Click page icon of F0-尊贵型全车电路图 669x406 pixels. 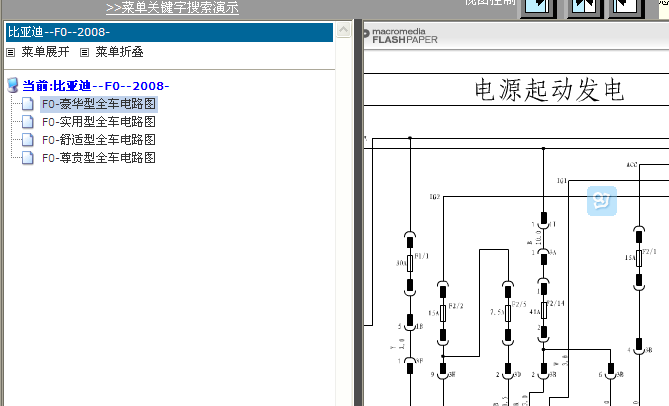click(x=28, y=158)
